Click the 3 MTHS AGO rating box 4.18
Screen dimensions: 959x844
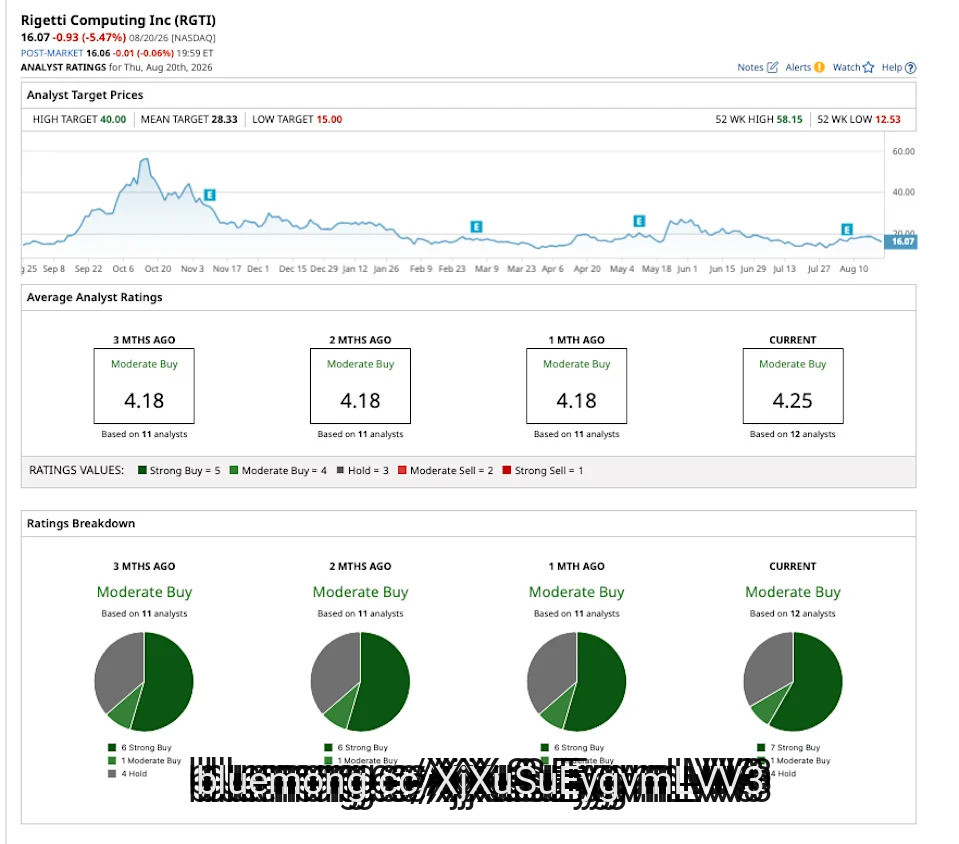pos(144,386)
